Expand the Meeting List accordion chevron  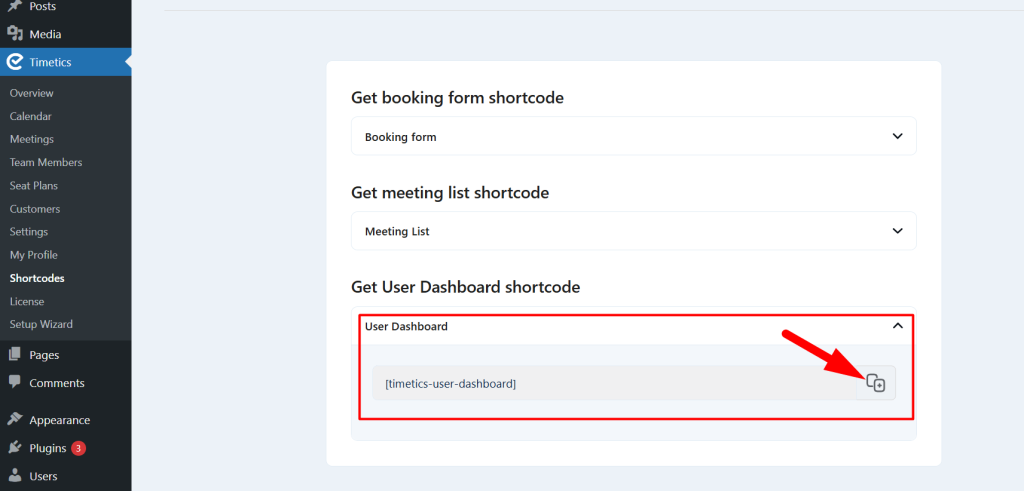tap(897, 231)
